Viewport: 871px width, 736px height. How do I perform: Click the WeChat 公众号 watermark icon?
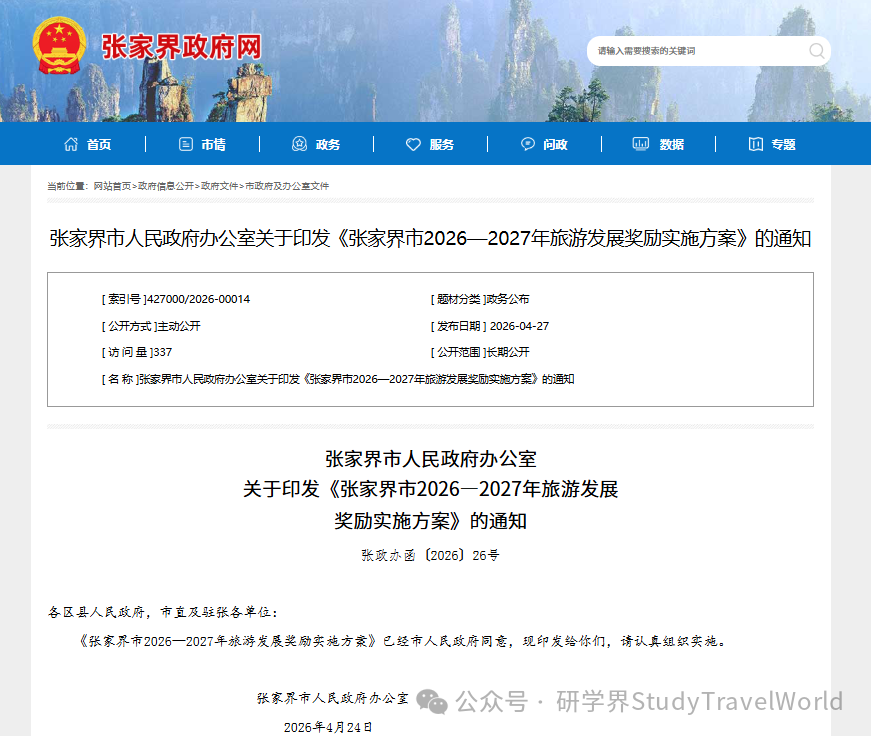(x=430, y=704)
